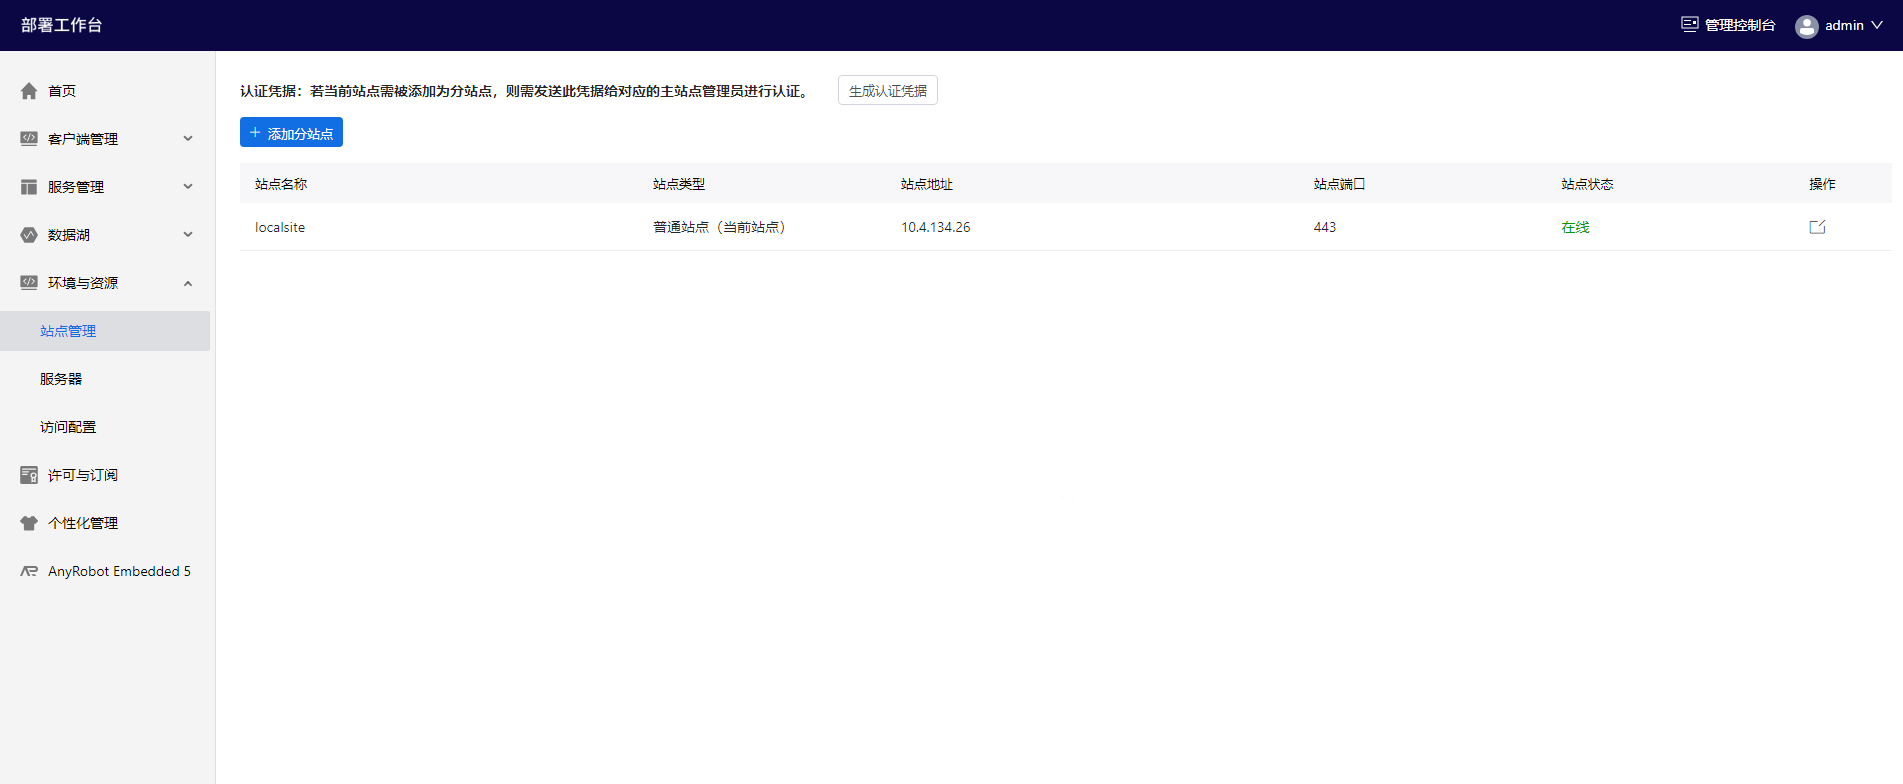Click the admin user avatar
The height and width of the screenshot is (784, 1903).
point(1807,26)
